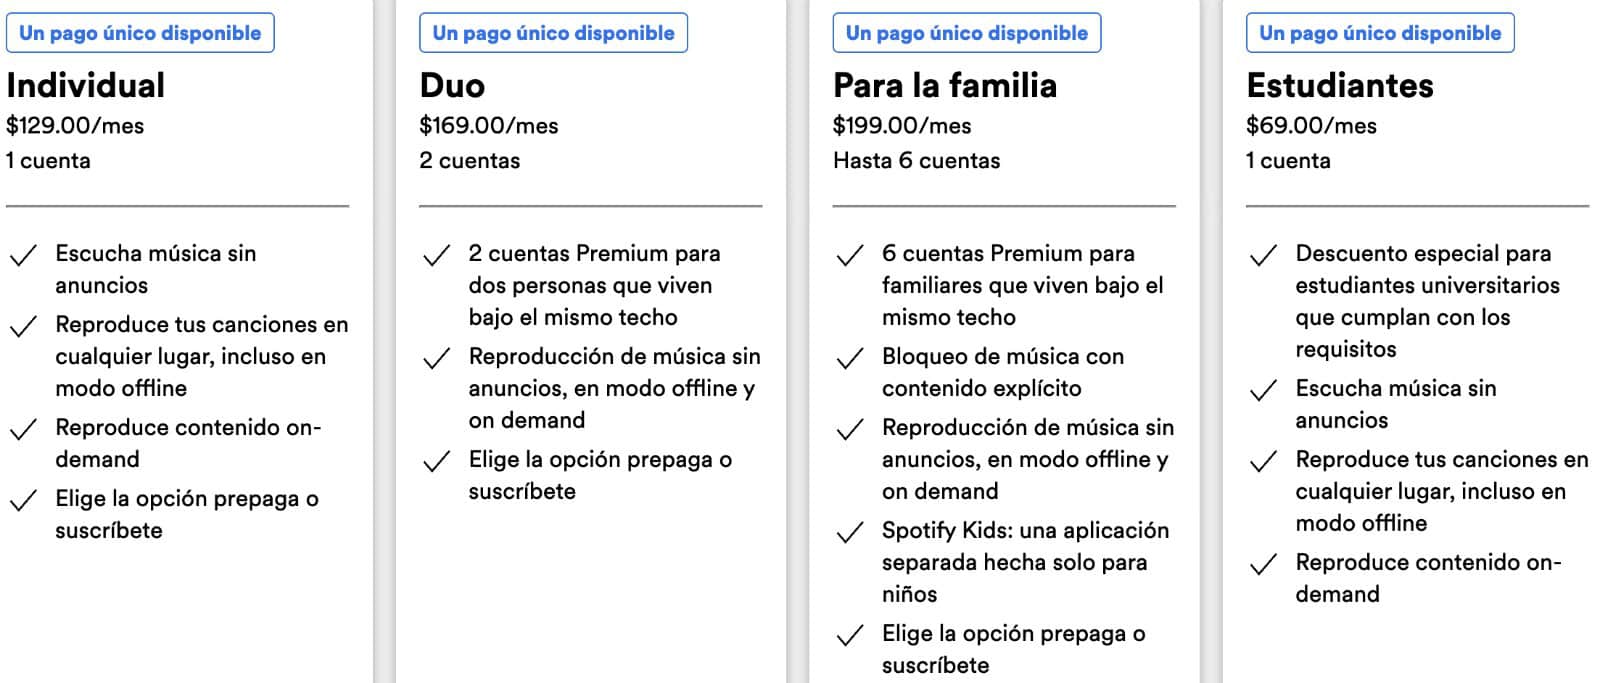This screenshot has height=683, width=1600.
Task: Click the "$199.00/mes" family price
Action: [902, 126]
